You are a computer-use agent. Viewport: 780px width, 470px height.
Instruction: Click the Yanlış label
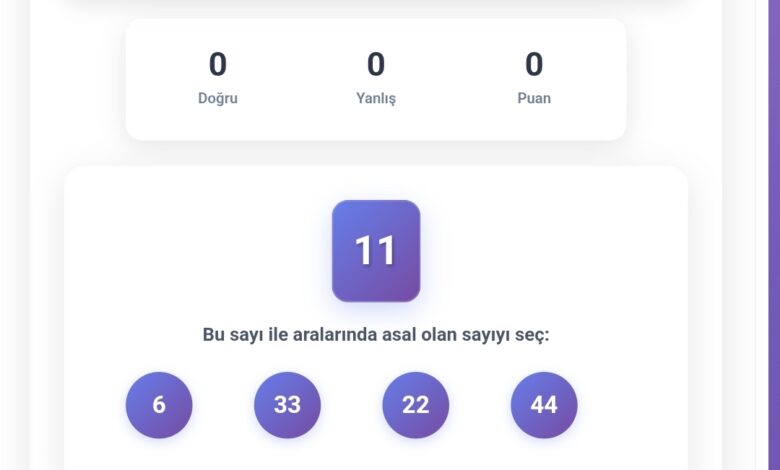376,98
